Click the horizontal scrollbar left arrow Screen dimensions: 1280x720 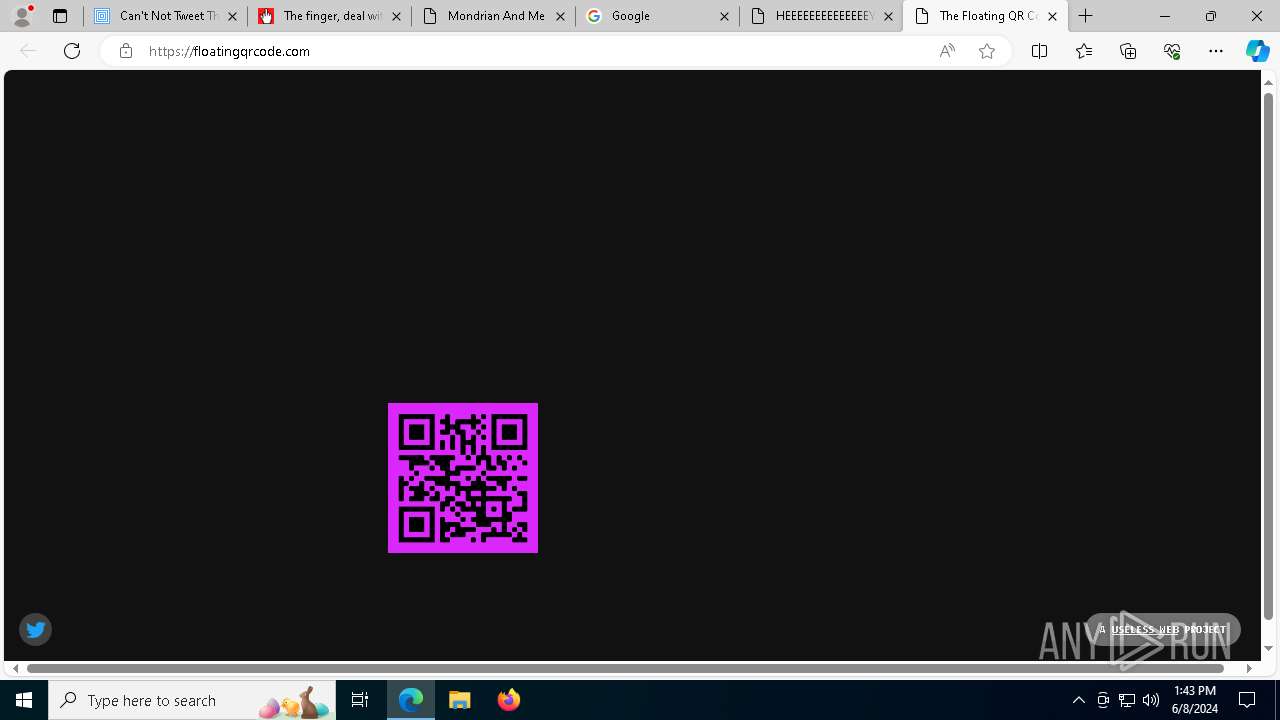click(15, 668)
